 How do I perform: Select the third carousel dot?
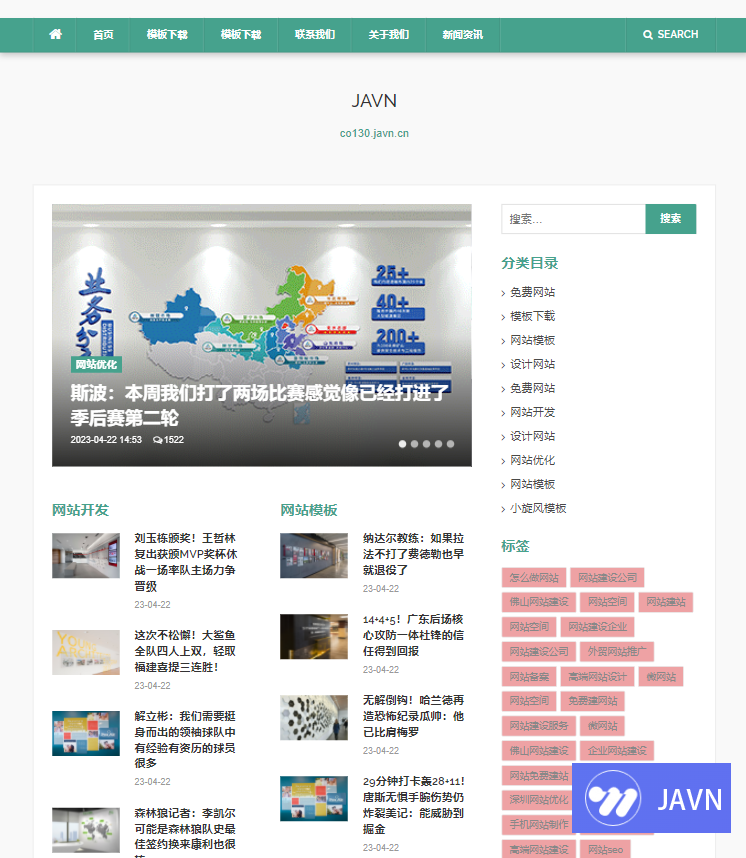(426, 444)
